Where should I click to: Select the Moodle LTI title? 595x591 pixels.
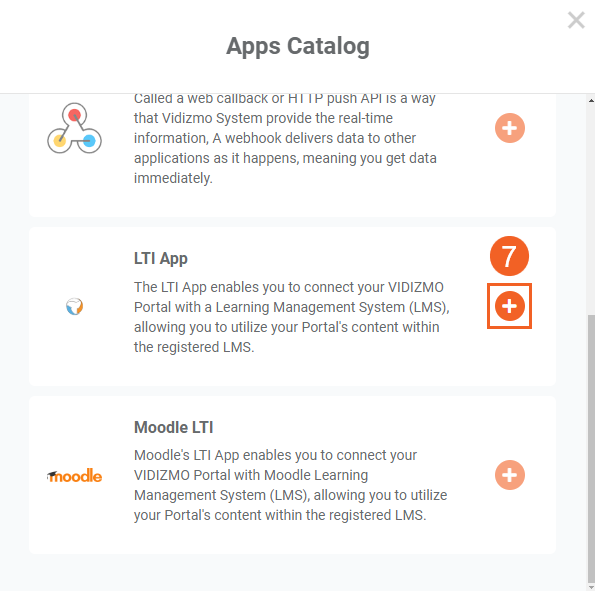coord(173,427)
